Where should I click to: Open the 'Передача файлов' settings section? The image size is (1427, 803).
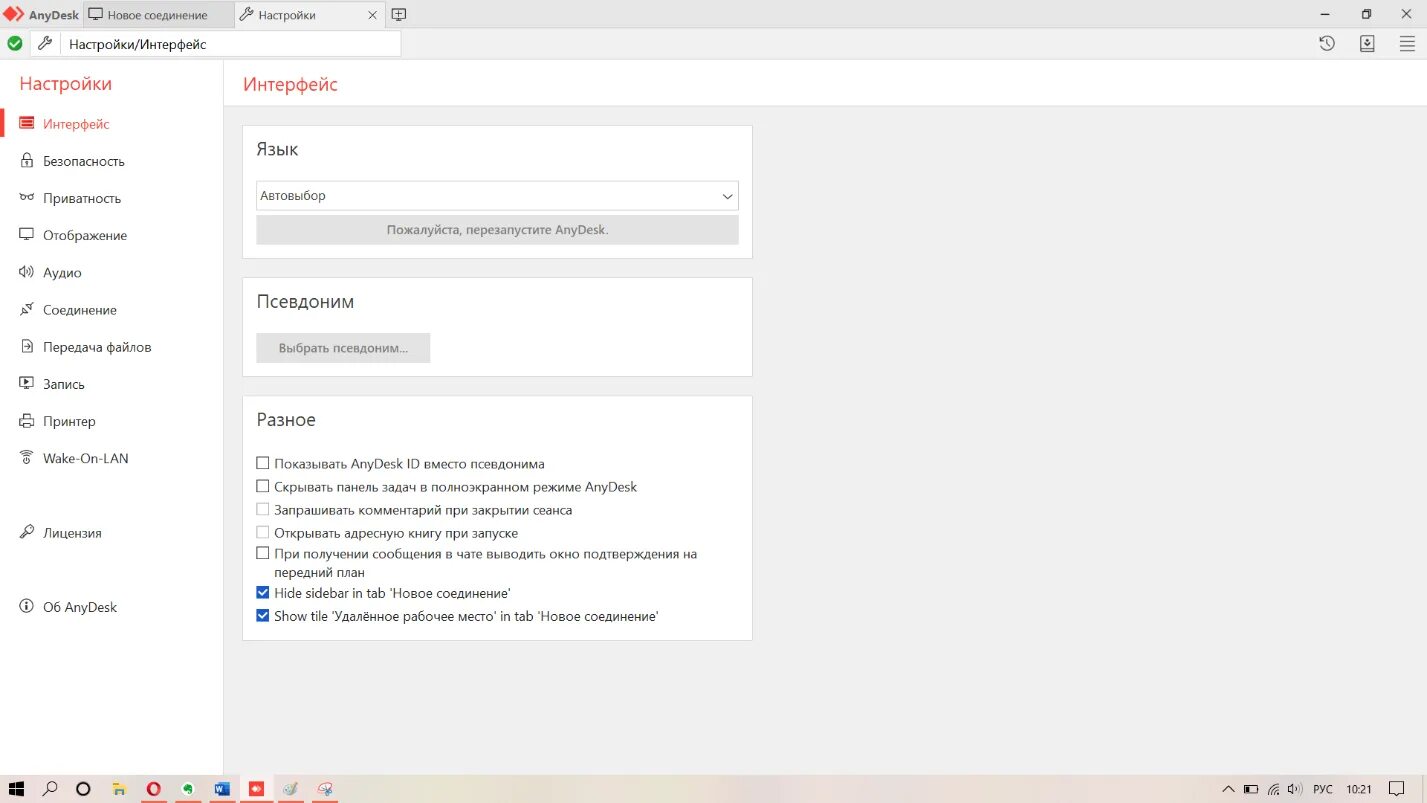pyautogui.click(x=97, y=347)
